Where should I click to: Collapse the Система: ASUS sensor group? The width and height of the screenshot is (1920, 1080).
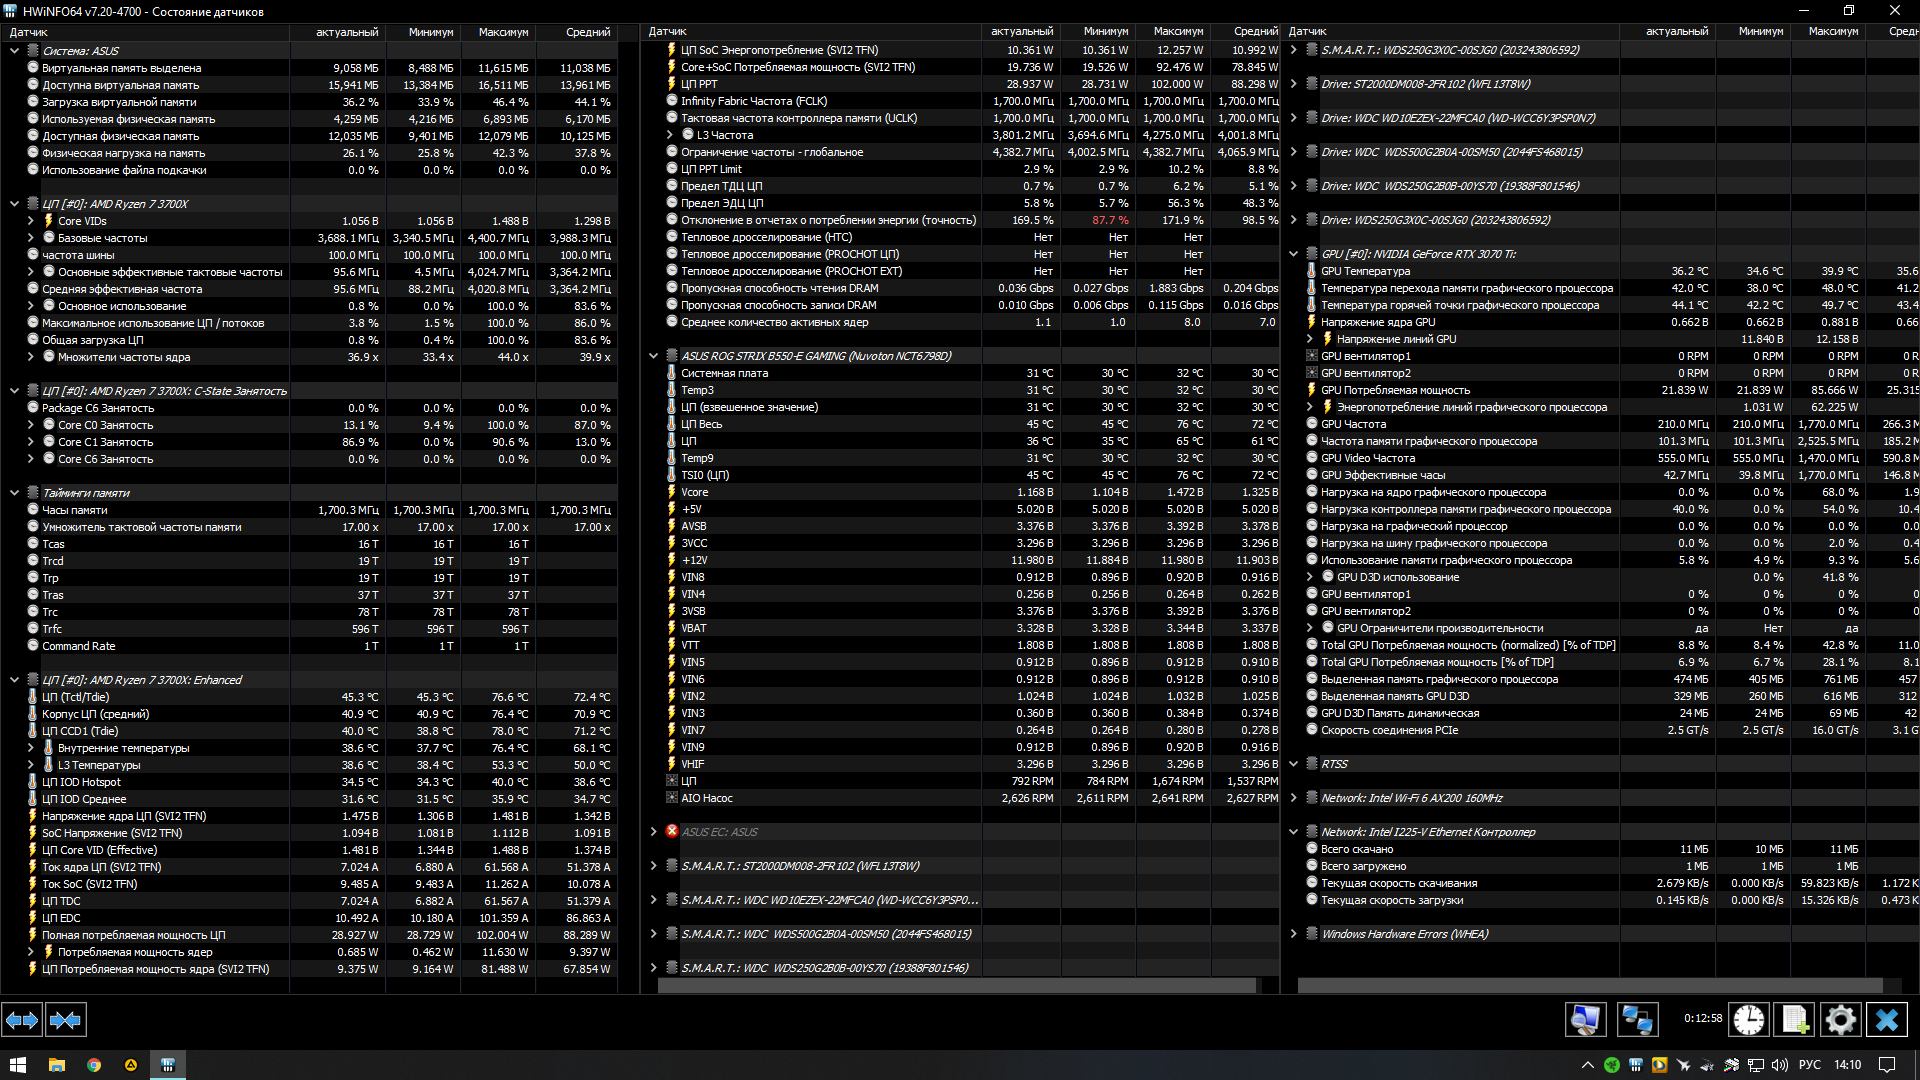[14, 51]
